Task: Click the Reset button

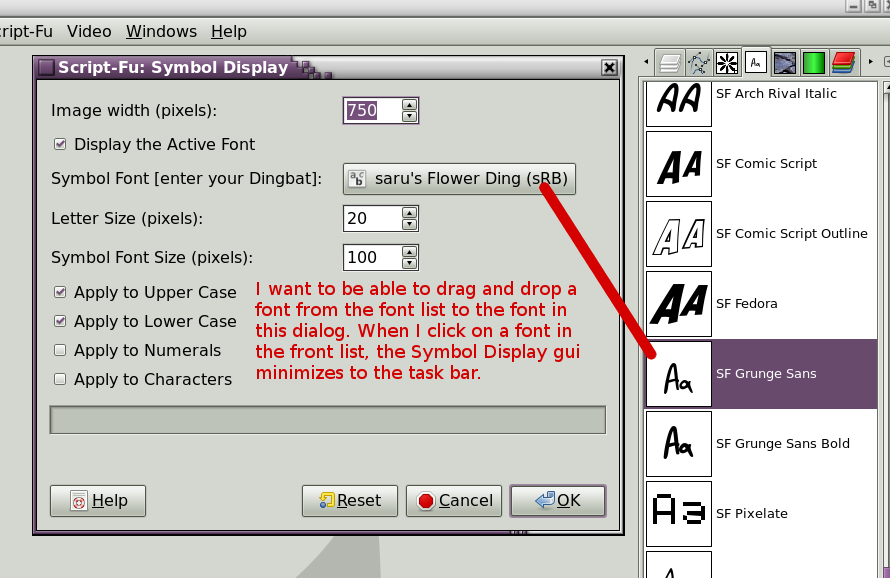Action: pos(350,501)
